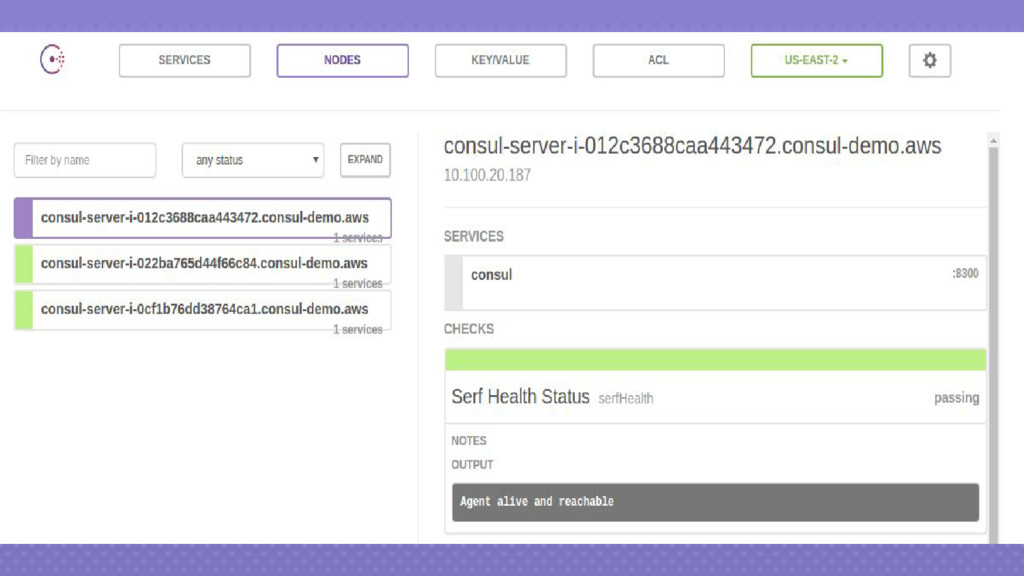Click the Consul logo icon
This screenshot has height=576, width=1024.
[52, 59]
